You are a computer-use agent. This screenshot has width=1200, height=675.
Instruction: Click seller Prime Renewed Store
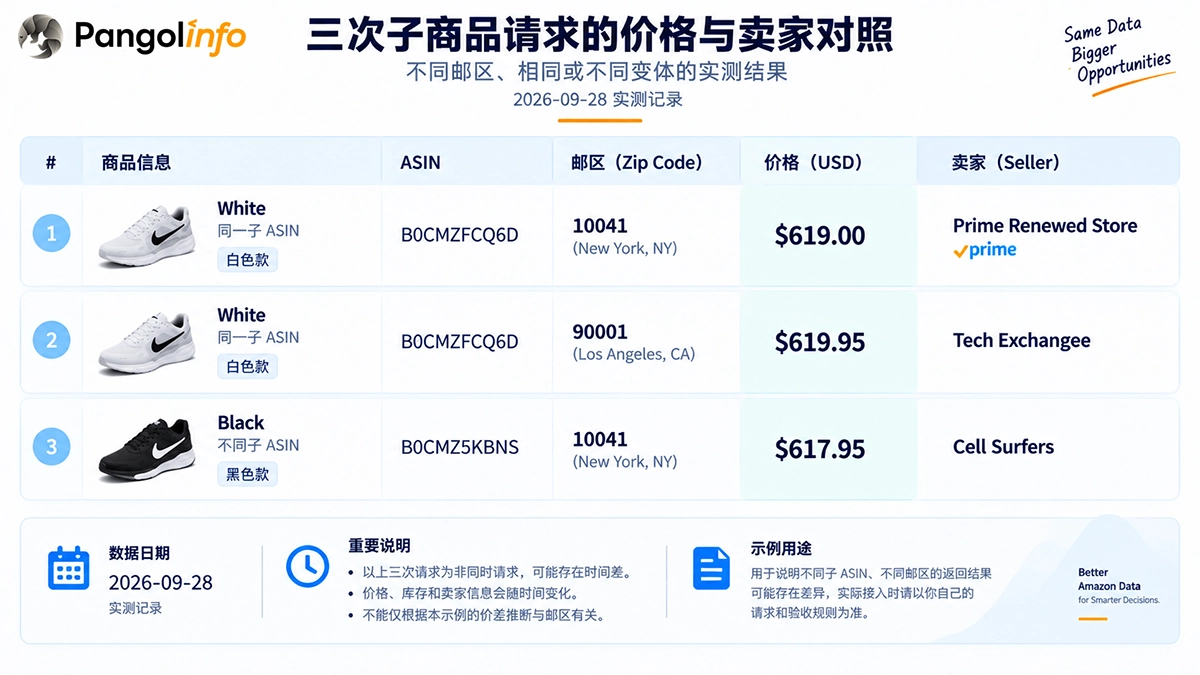pos(1045,226)
